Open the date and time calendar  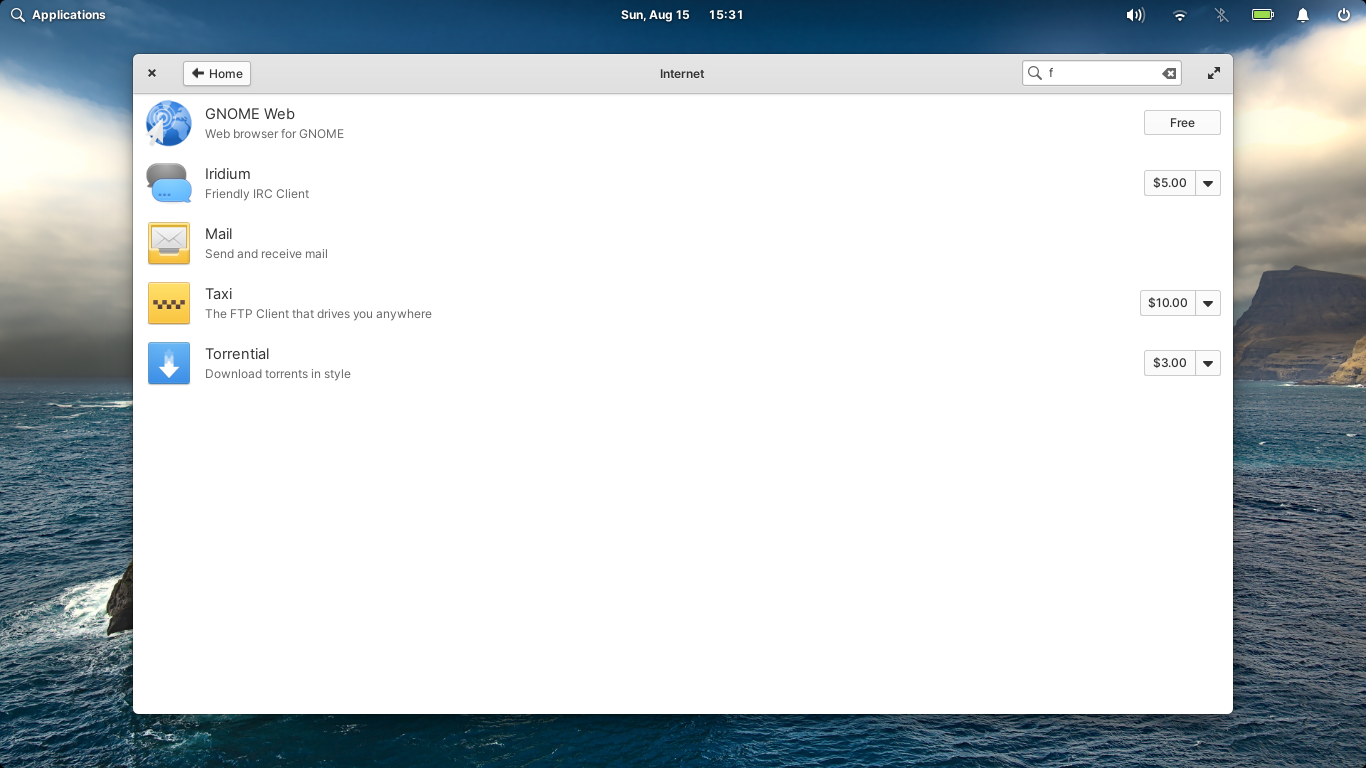(682, 15)
